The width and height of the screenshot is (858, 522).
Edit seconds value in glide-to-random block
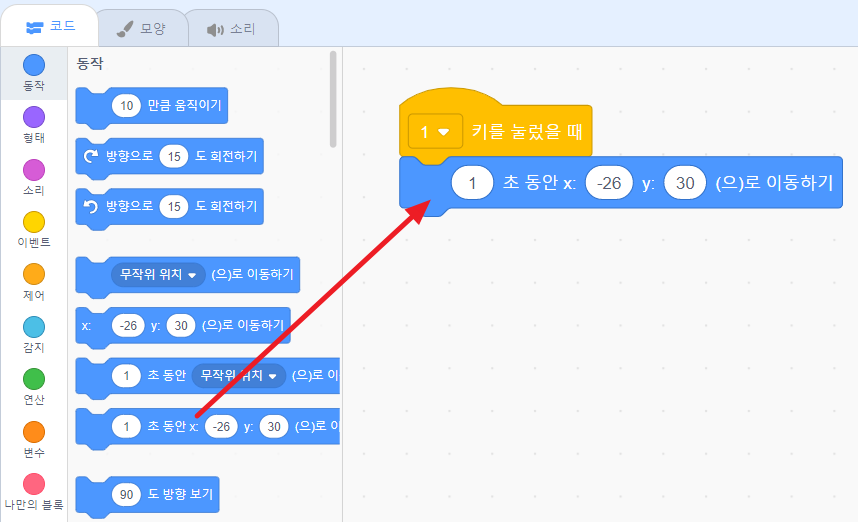[126, 376]
